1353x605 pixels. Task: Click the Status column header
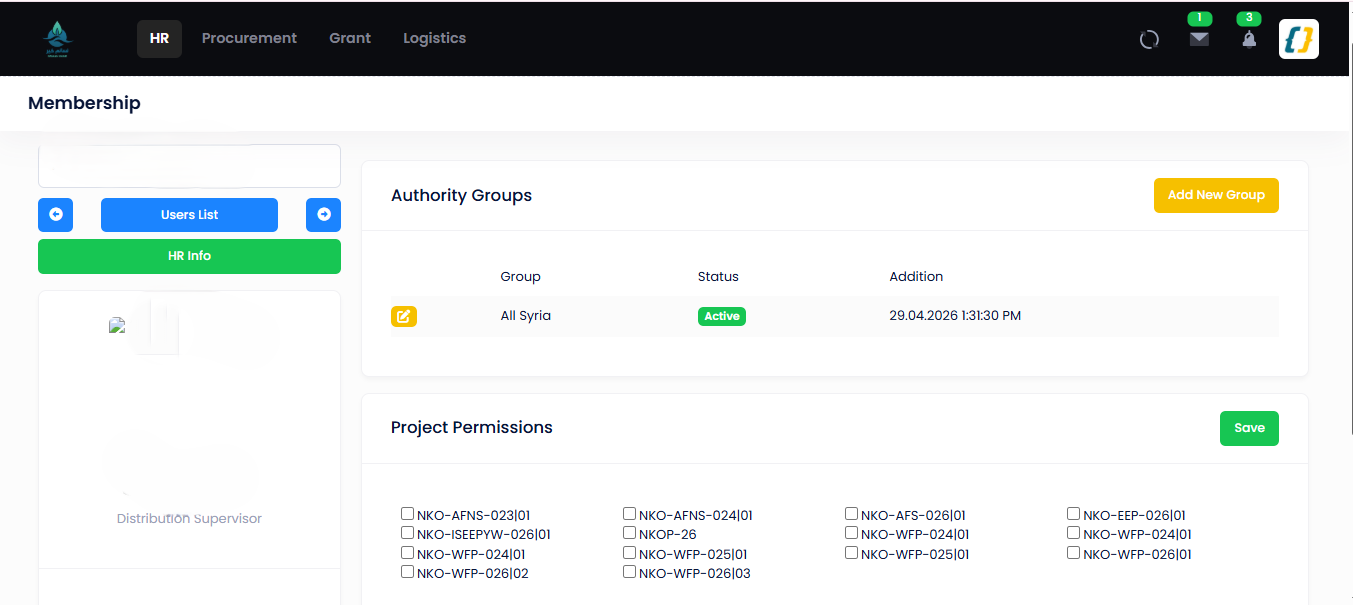click(718, 277)
